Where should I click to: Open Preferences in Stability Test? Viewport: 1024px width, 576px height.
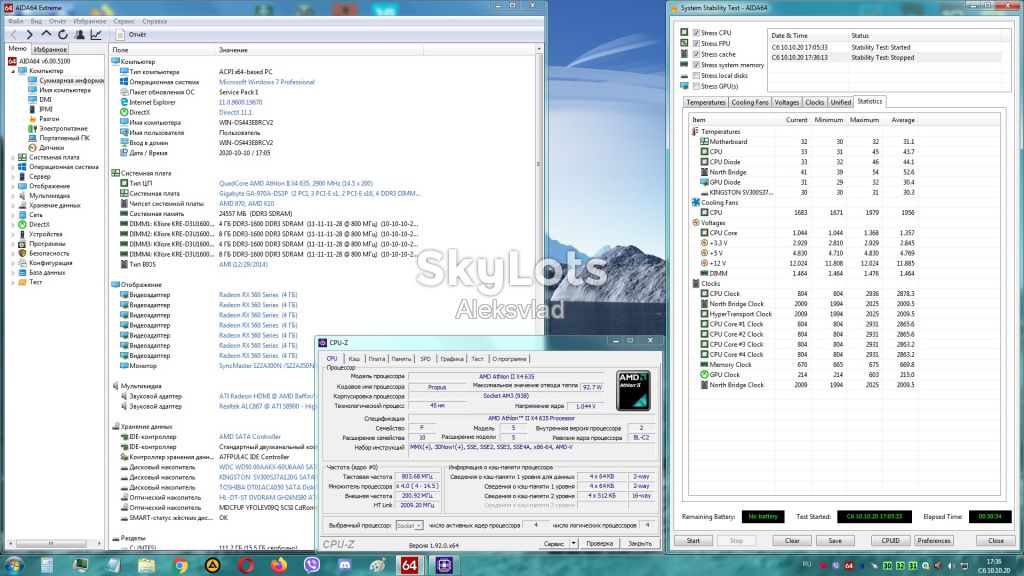(933, 541)
